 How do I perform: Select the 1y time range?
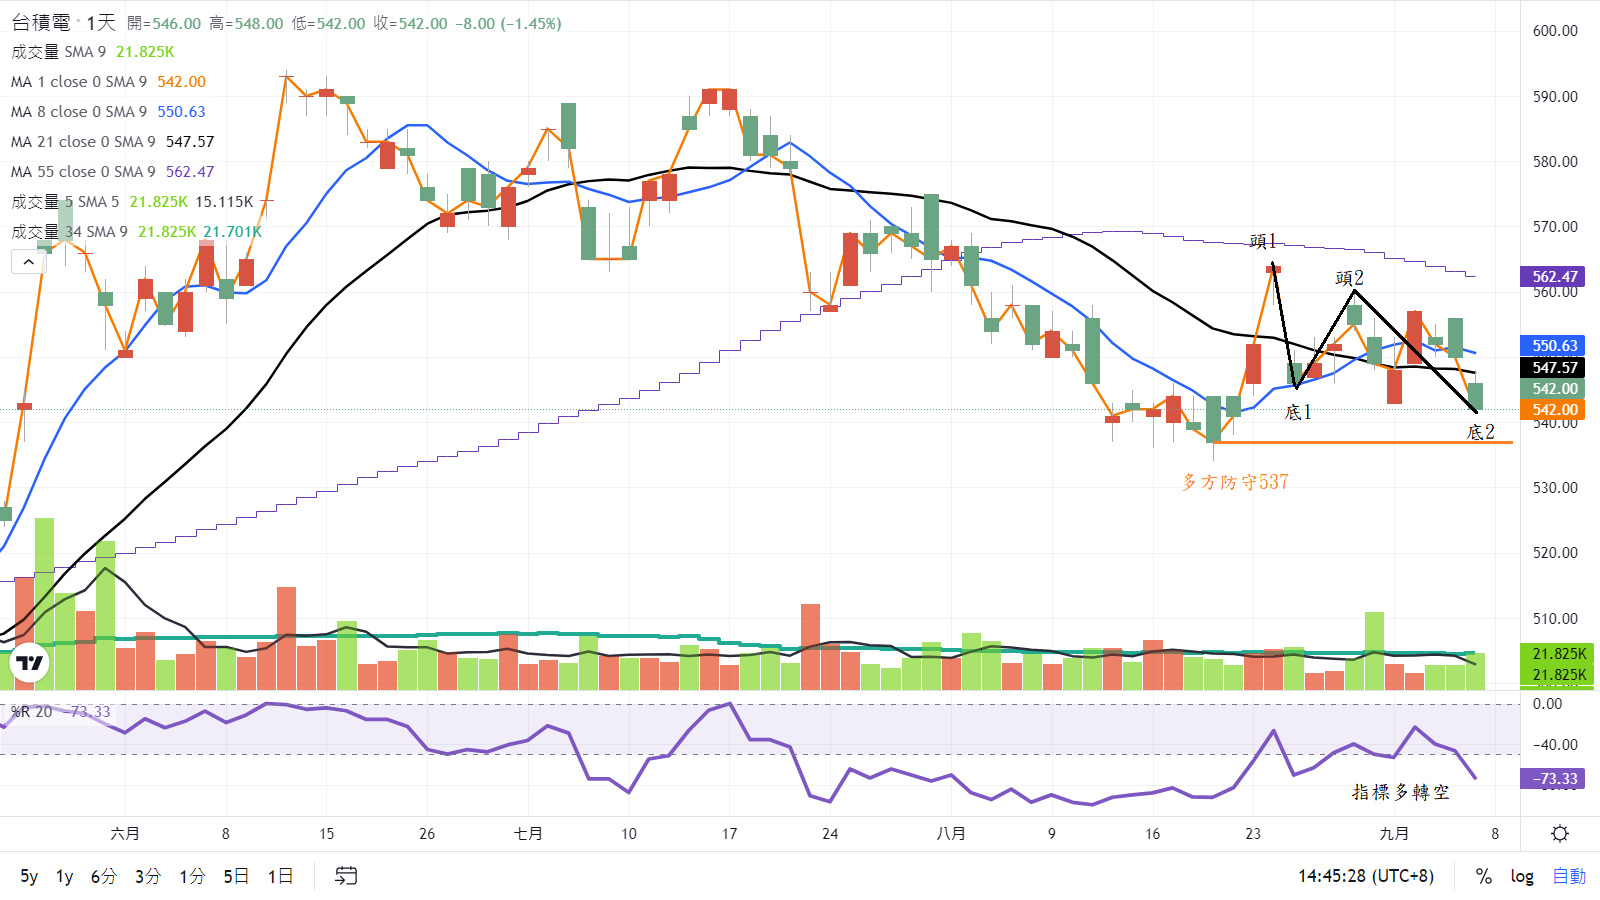click(64, 876)
